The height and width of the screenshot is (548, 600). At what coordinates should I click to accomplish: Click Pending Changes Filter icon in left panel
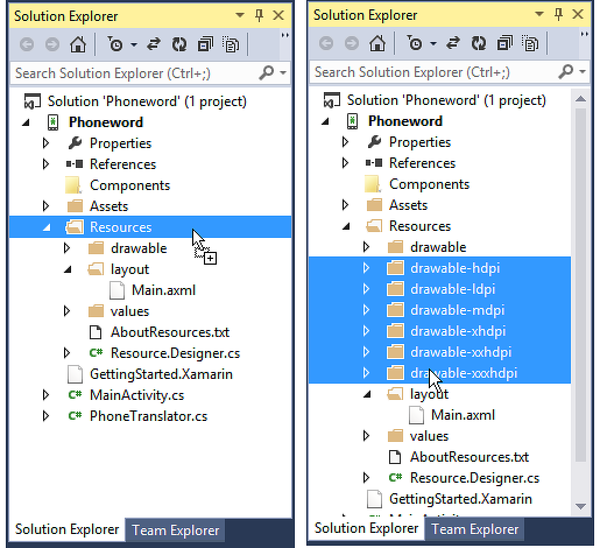(x=117, y=44)
